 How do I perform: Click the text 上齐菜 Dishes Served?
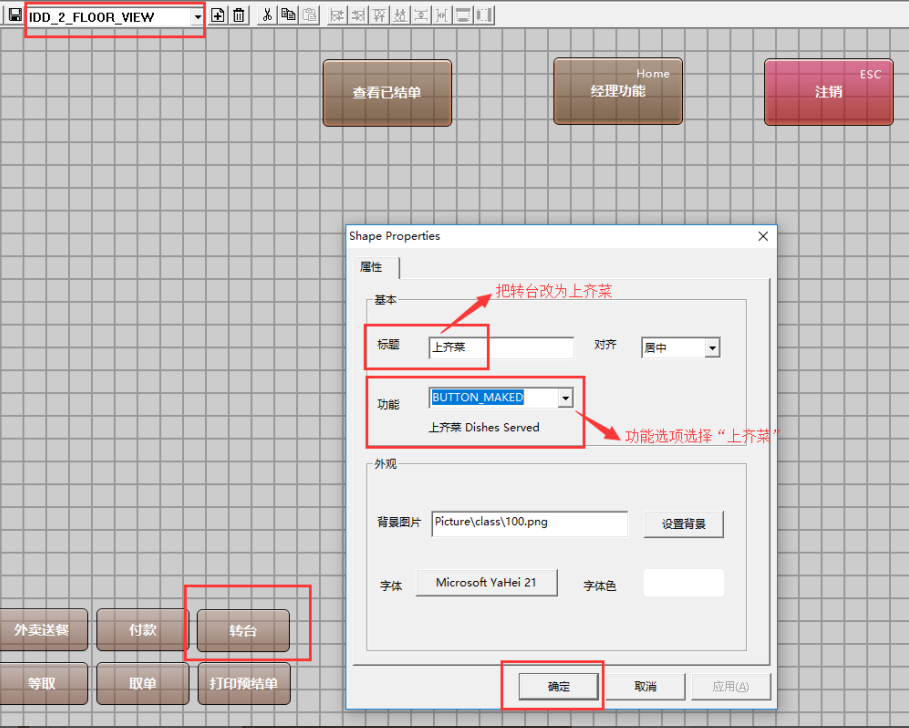tap(484, 427)
